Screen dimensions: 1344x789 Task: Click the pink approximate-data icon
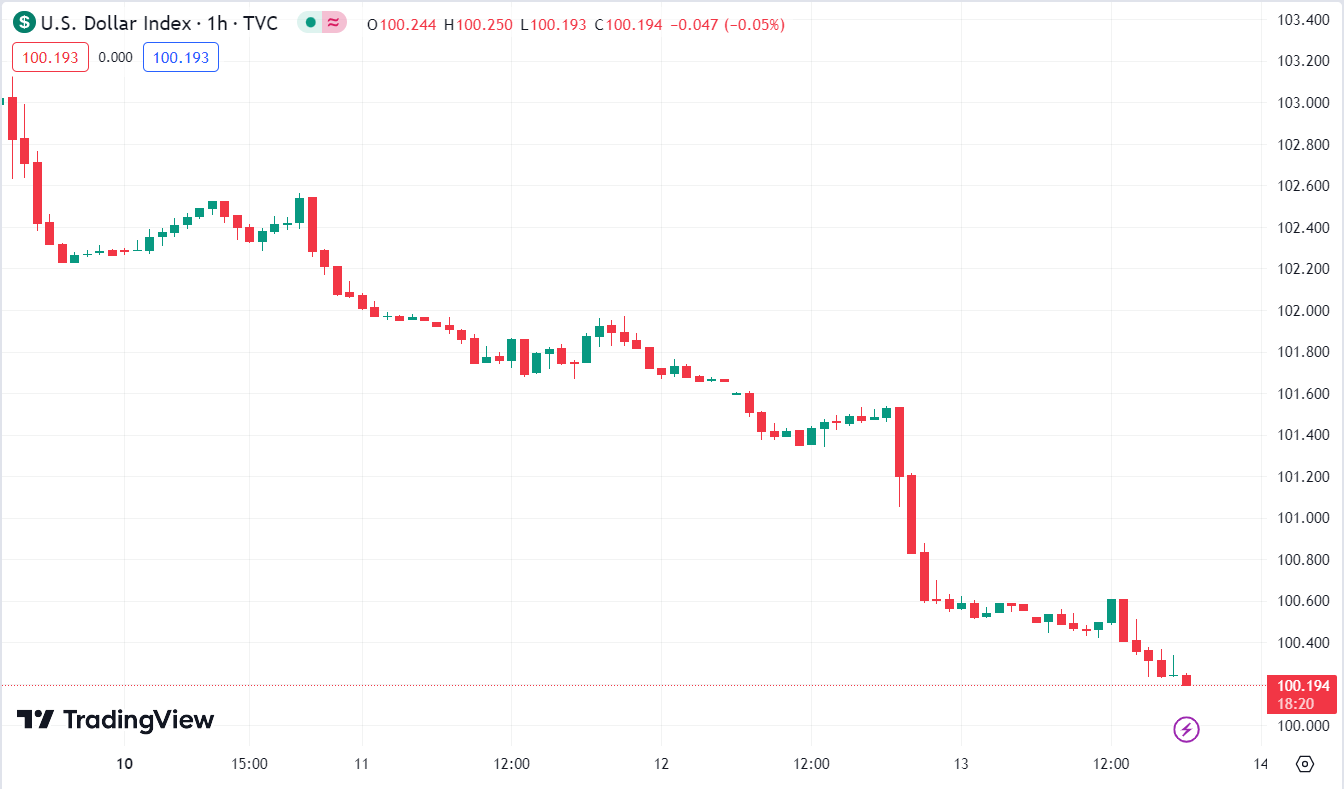pos(334,23)
